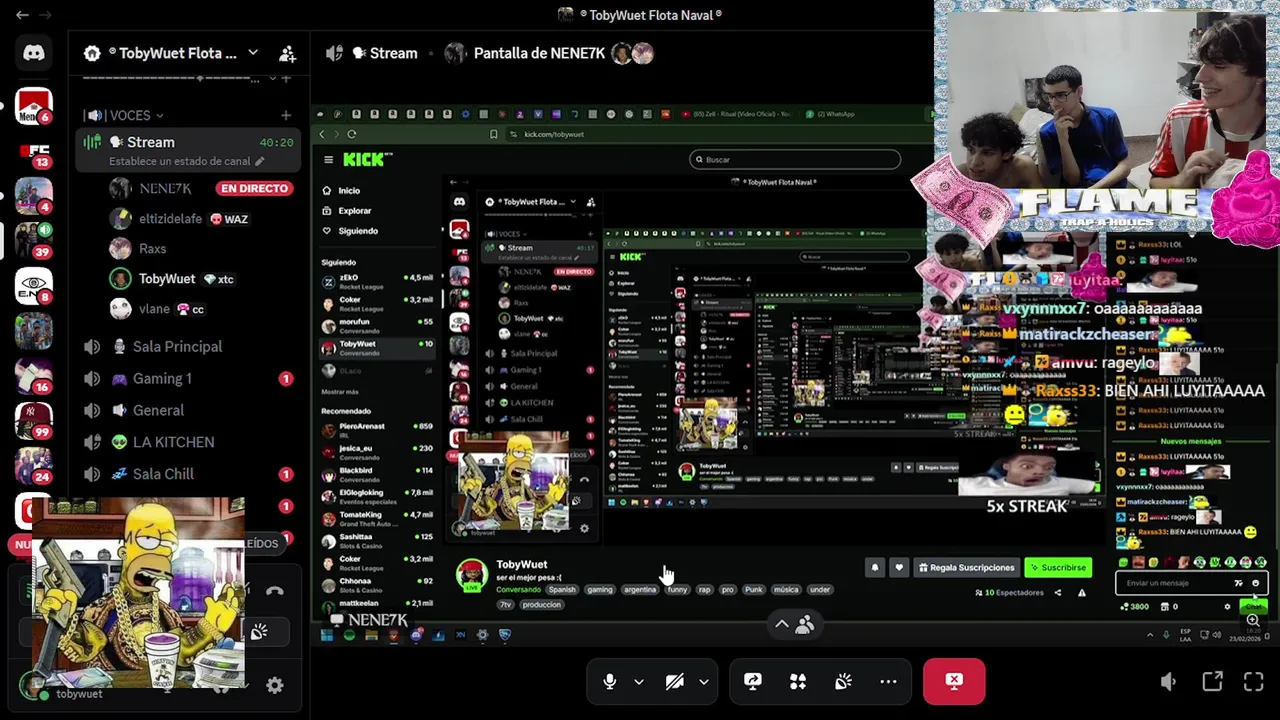Click Pantalla de NENE7K header label

coord(539,53)
